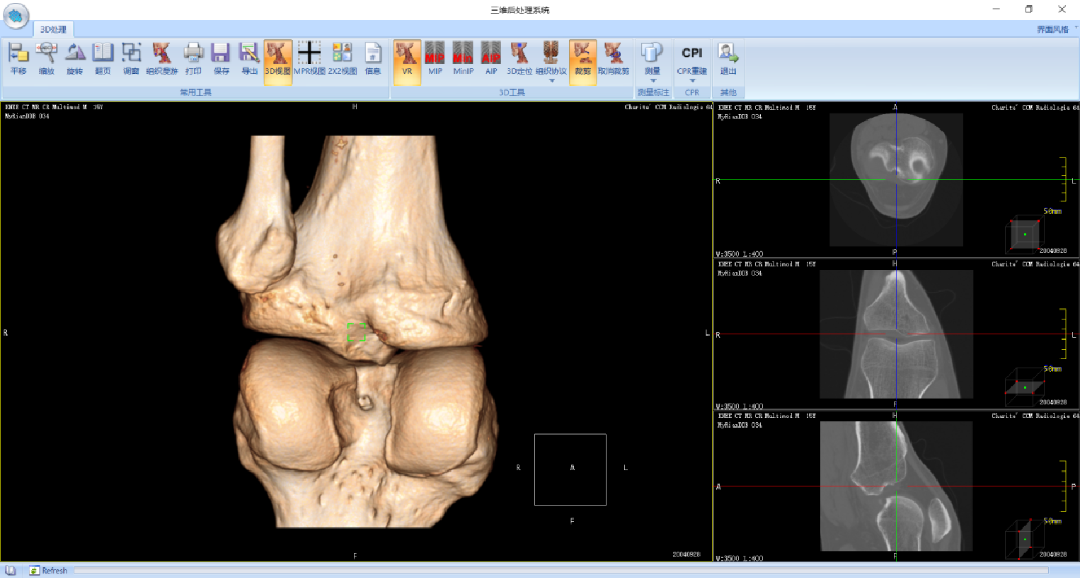Click the 三维后处理系统 window title

point(520,10)
